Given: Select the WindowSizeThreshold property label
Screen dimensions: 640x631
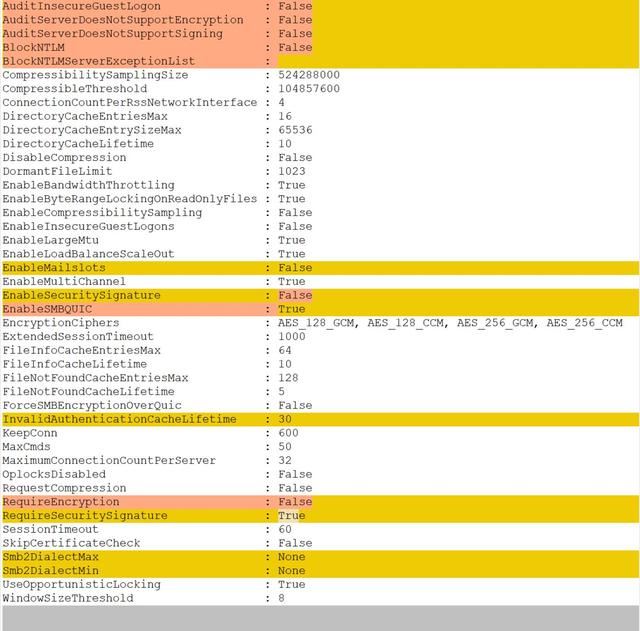Looking at the screenshot, I should coord(68,598).
